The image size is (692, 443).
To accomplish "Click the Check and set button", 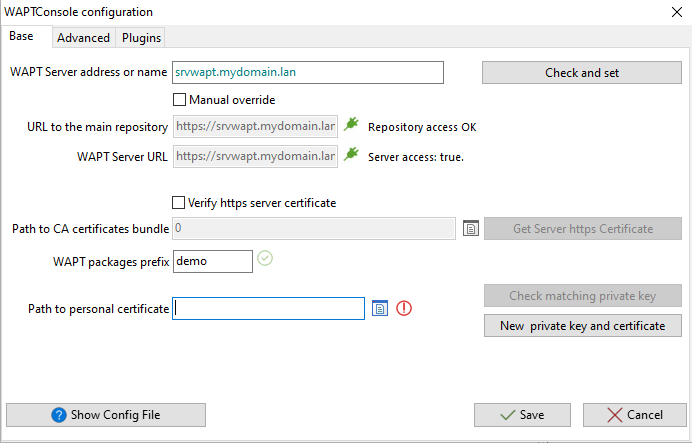I will click(582, 72).
